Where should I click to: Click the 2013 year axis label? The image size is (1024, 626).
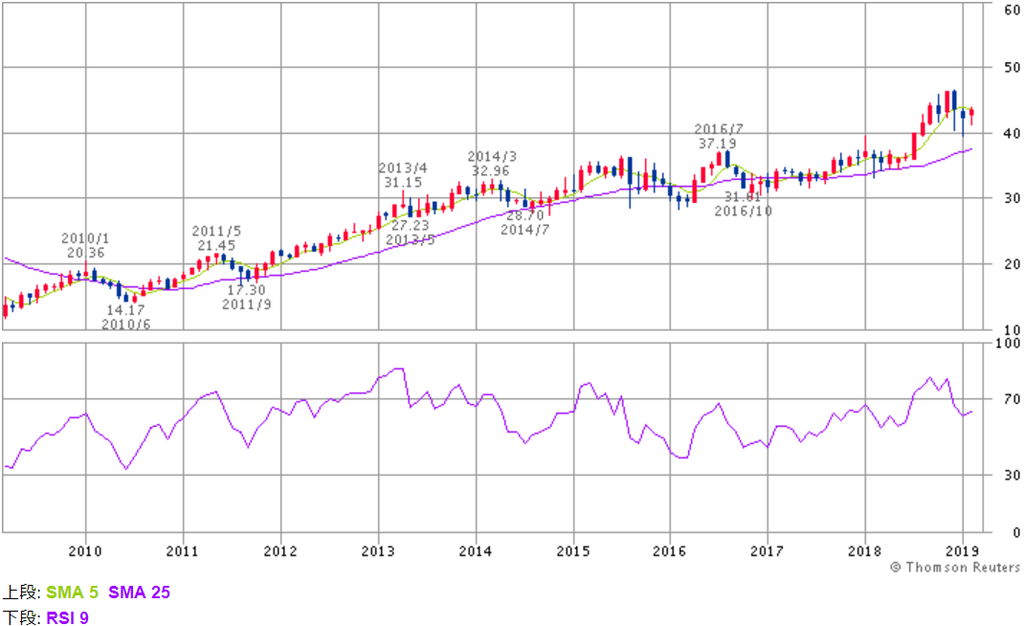coord(378,552)
